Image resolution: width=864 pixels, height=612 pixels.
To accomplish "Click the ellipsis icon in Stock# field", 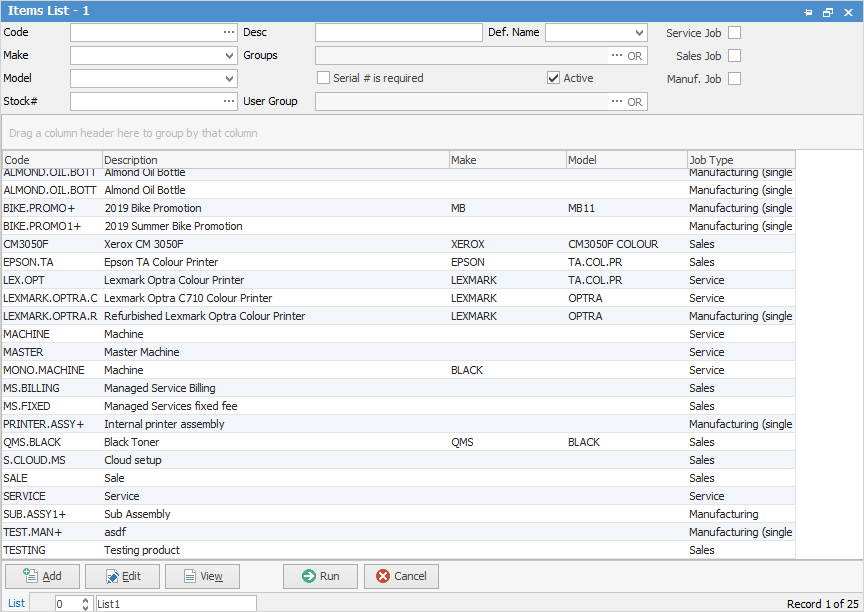I will pyautogui.click(x=228, y=102).
